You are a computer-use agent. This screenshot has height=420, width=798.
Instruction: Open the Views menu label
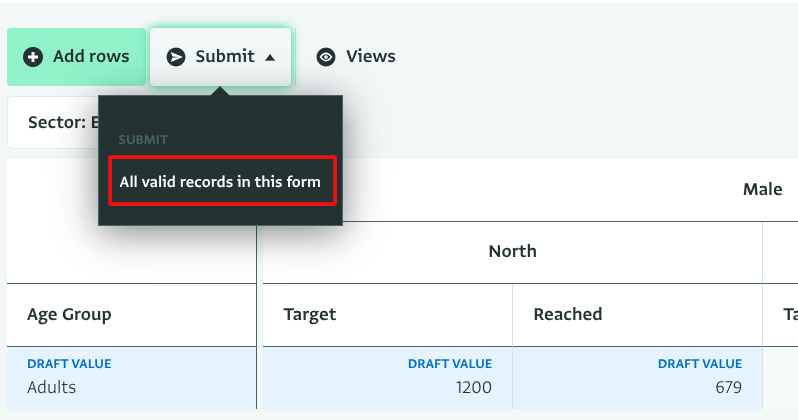click(x=370, y=56)
